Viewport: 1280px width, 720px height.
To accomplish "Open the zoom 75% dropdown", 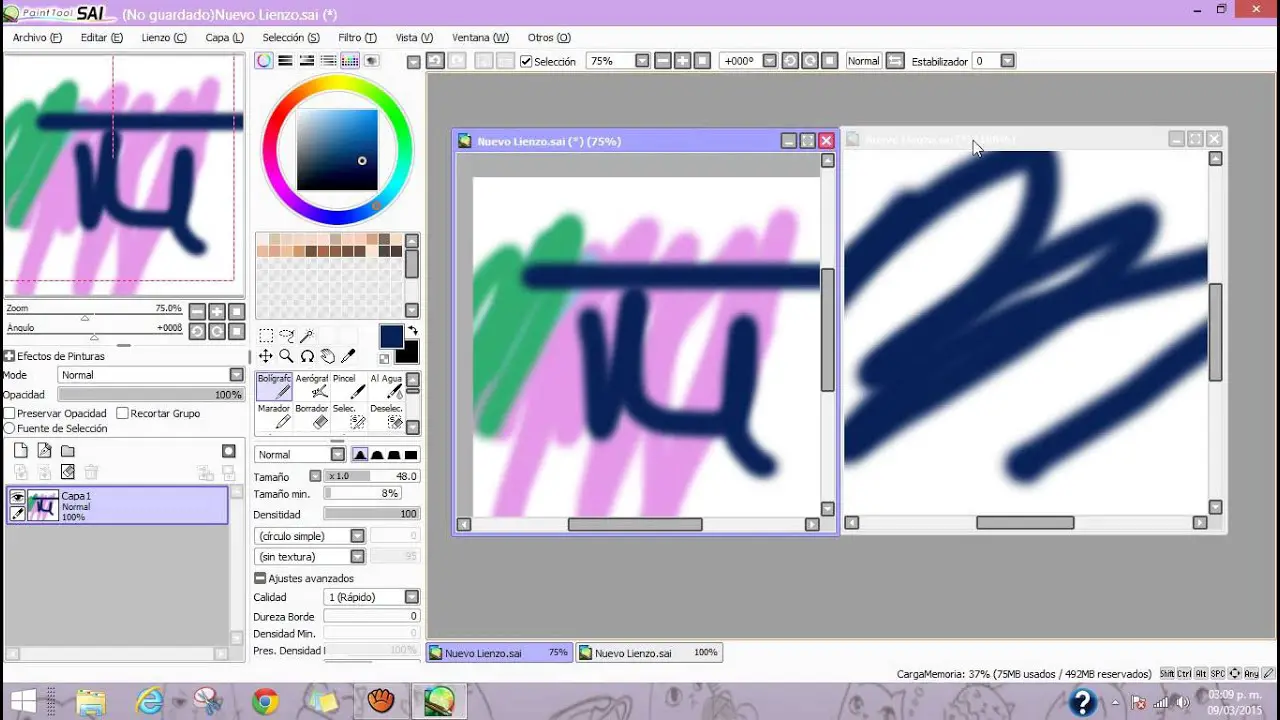I will (x=642, y=61).
